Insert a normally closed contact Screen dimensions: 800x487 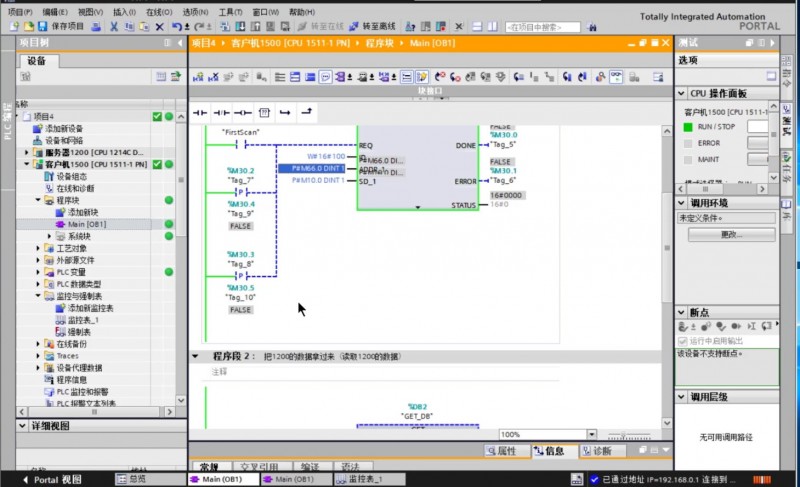[221, 111]
